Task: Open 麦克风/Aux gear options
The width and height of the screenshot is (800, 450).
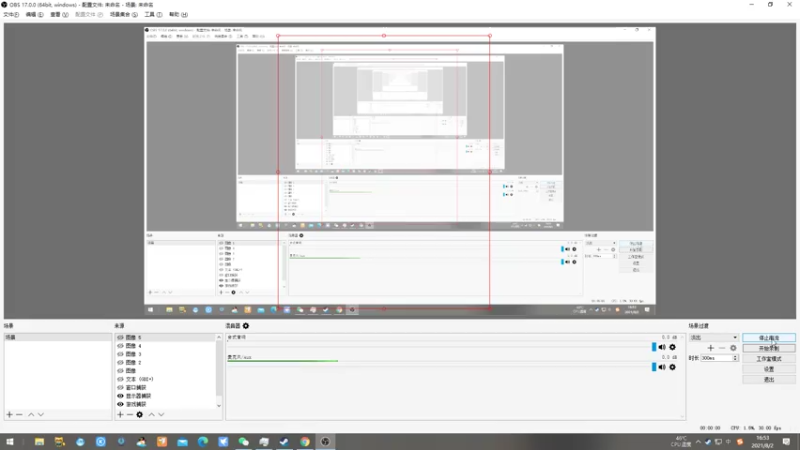Action: coord(672,367)
